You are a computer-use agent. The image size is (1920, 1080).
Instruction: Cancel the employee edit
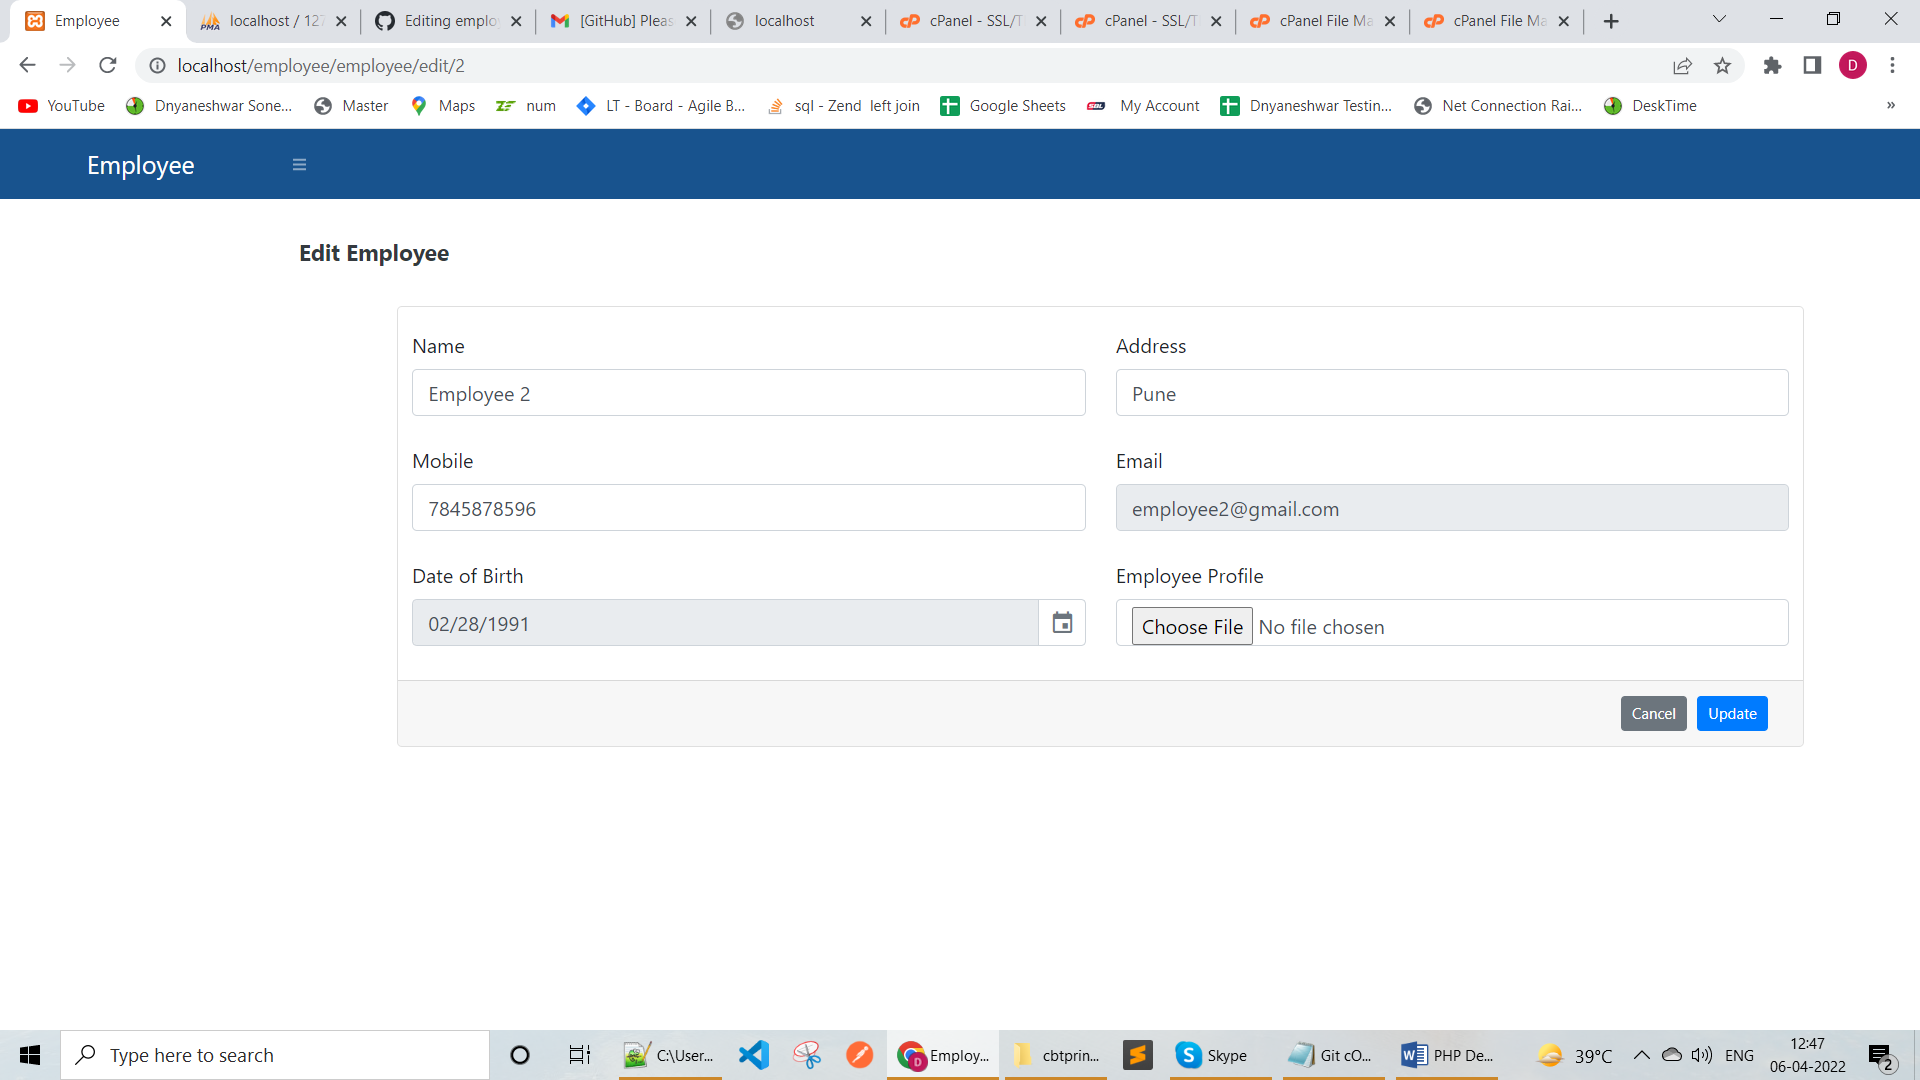pyautogui.click(x=1653, y=713)
